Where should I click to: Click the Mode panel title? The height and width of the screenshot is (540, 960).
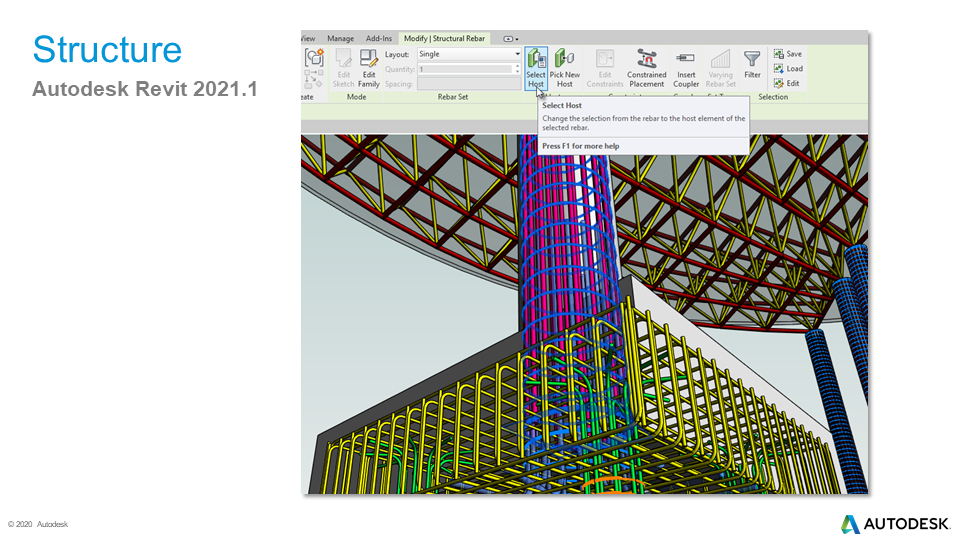pyautogui.click(x=356, y=97)
